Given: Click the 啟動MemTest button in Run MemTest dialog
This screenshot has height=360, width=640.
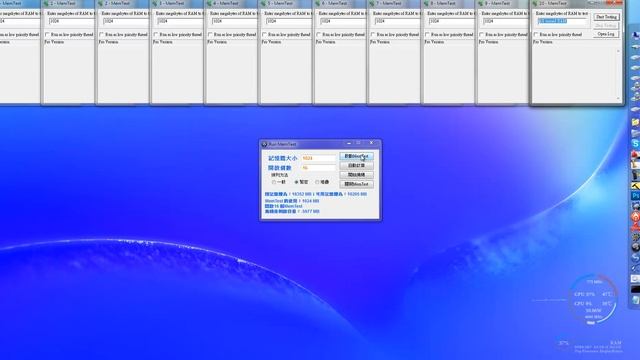Looking at the screenshot, I should 356,156.
